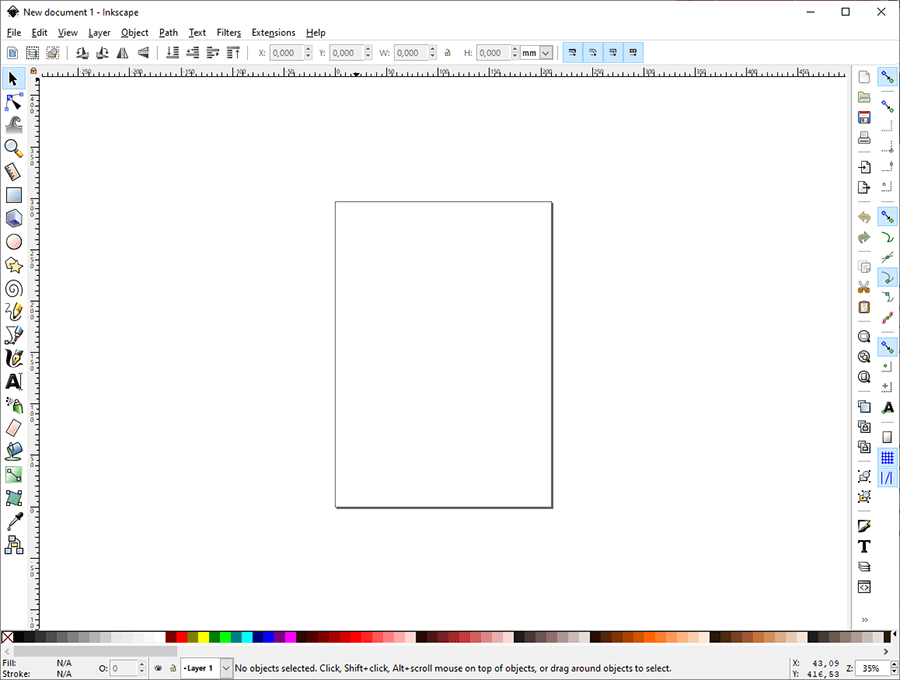900x680 pixels.
Task: Pick the Ellipse circle tool
Action: pos(13,242)
